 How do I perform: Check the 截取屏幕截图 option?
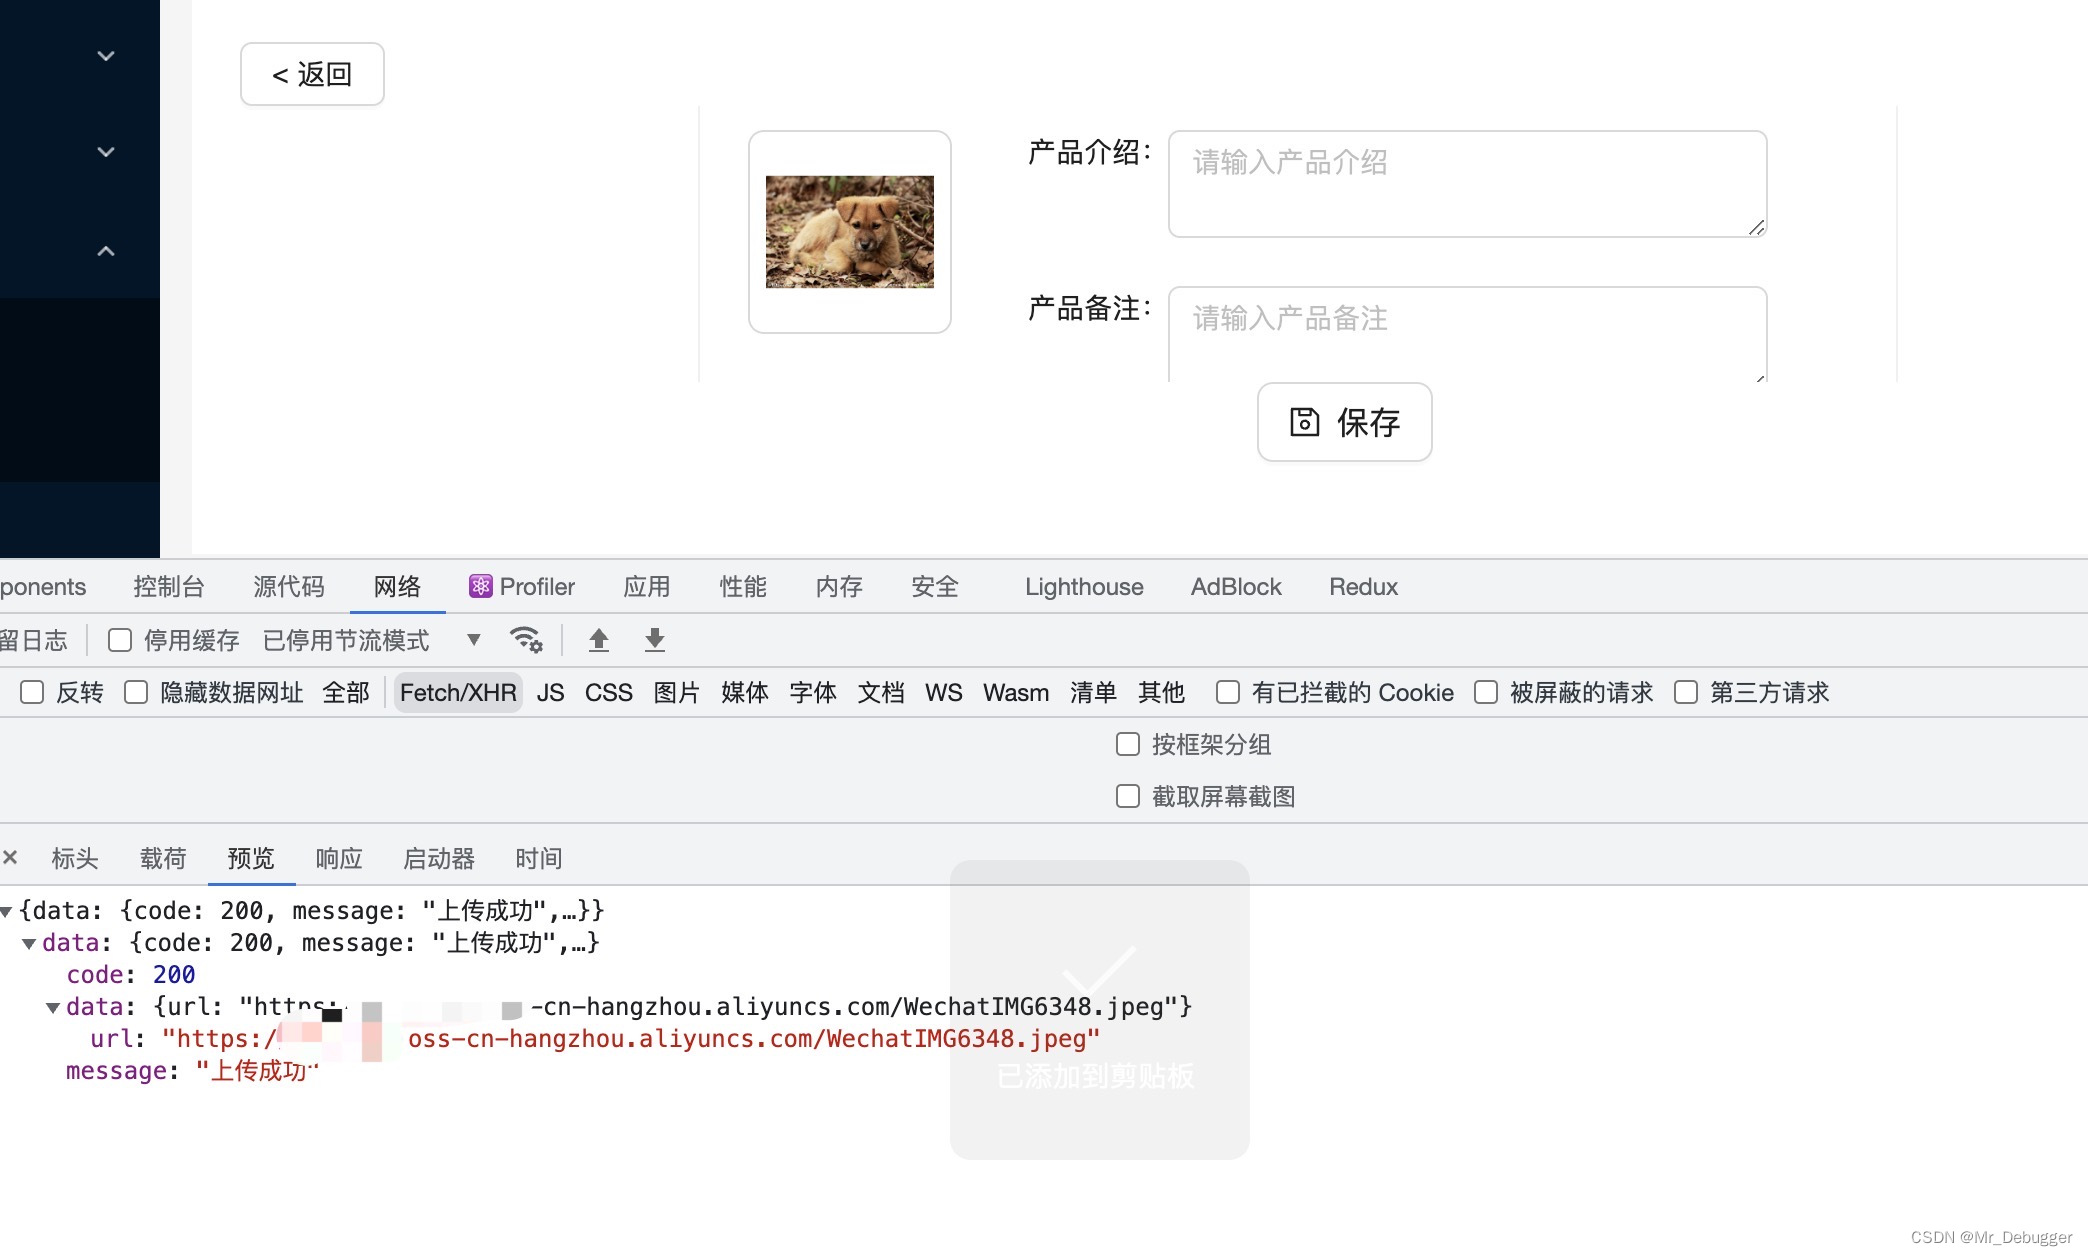pyautogui.click(x=1128, y=796)
